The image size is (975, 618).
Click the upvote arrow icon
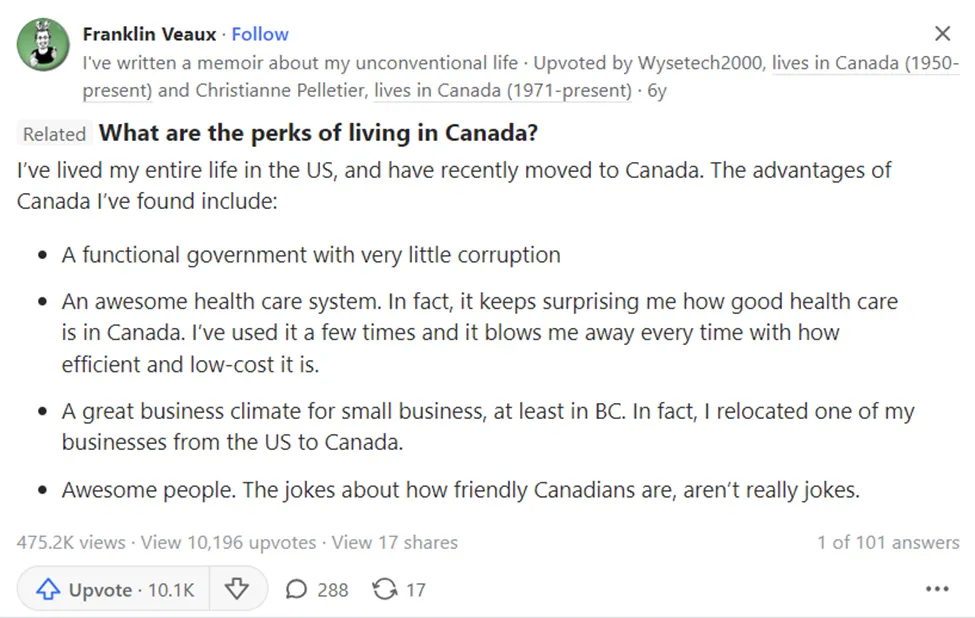(48, 589)
